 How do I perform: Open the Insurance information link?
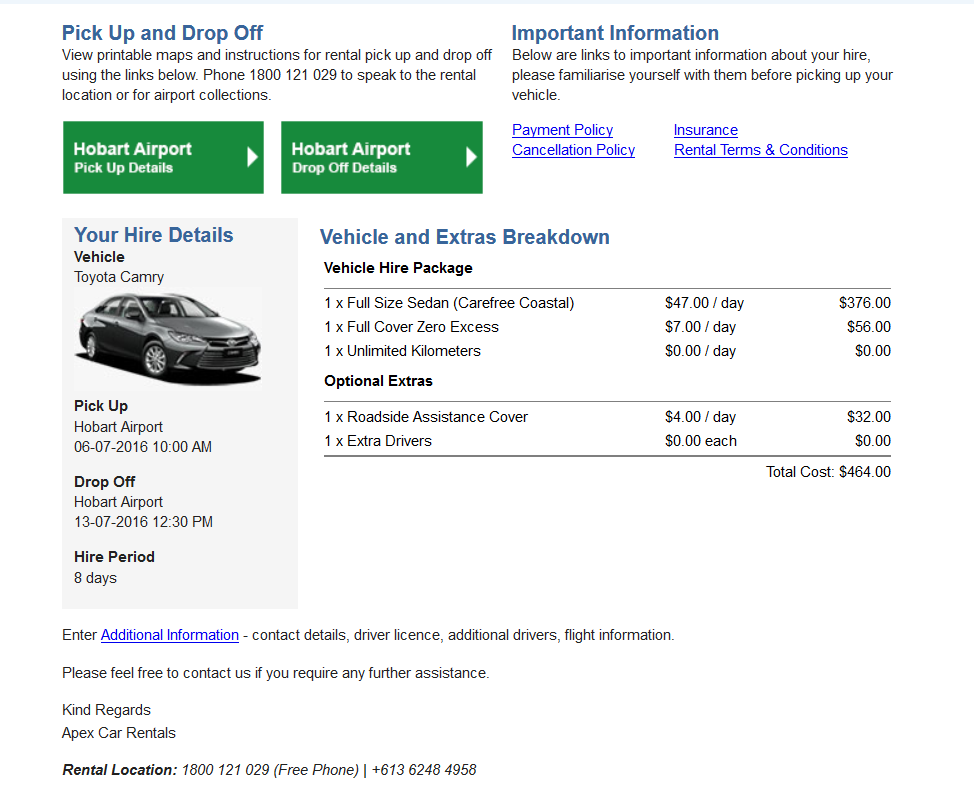pos(705,130)
